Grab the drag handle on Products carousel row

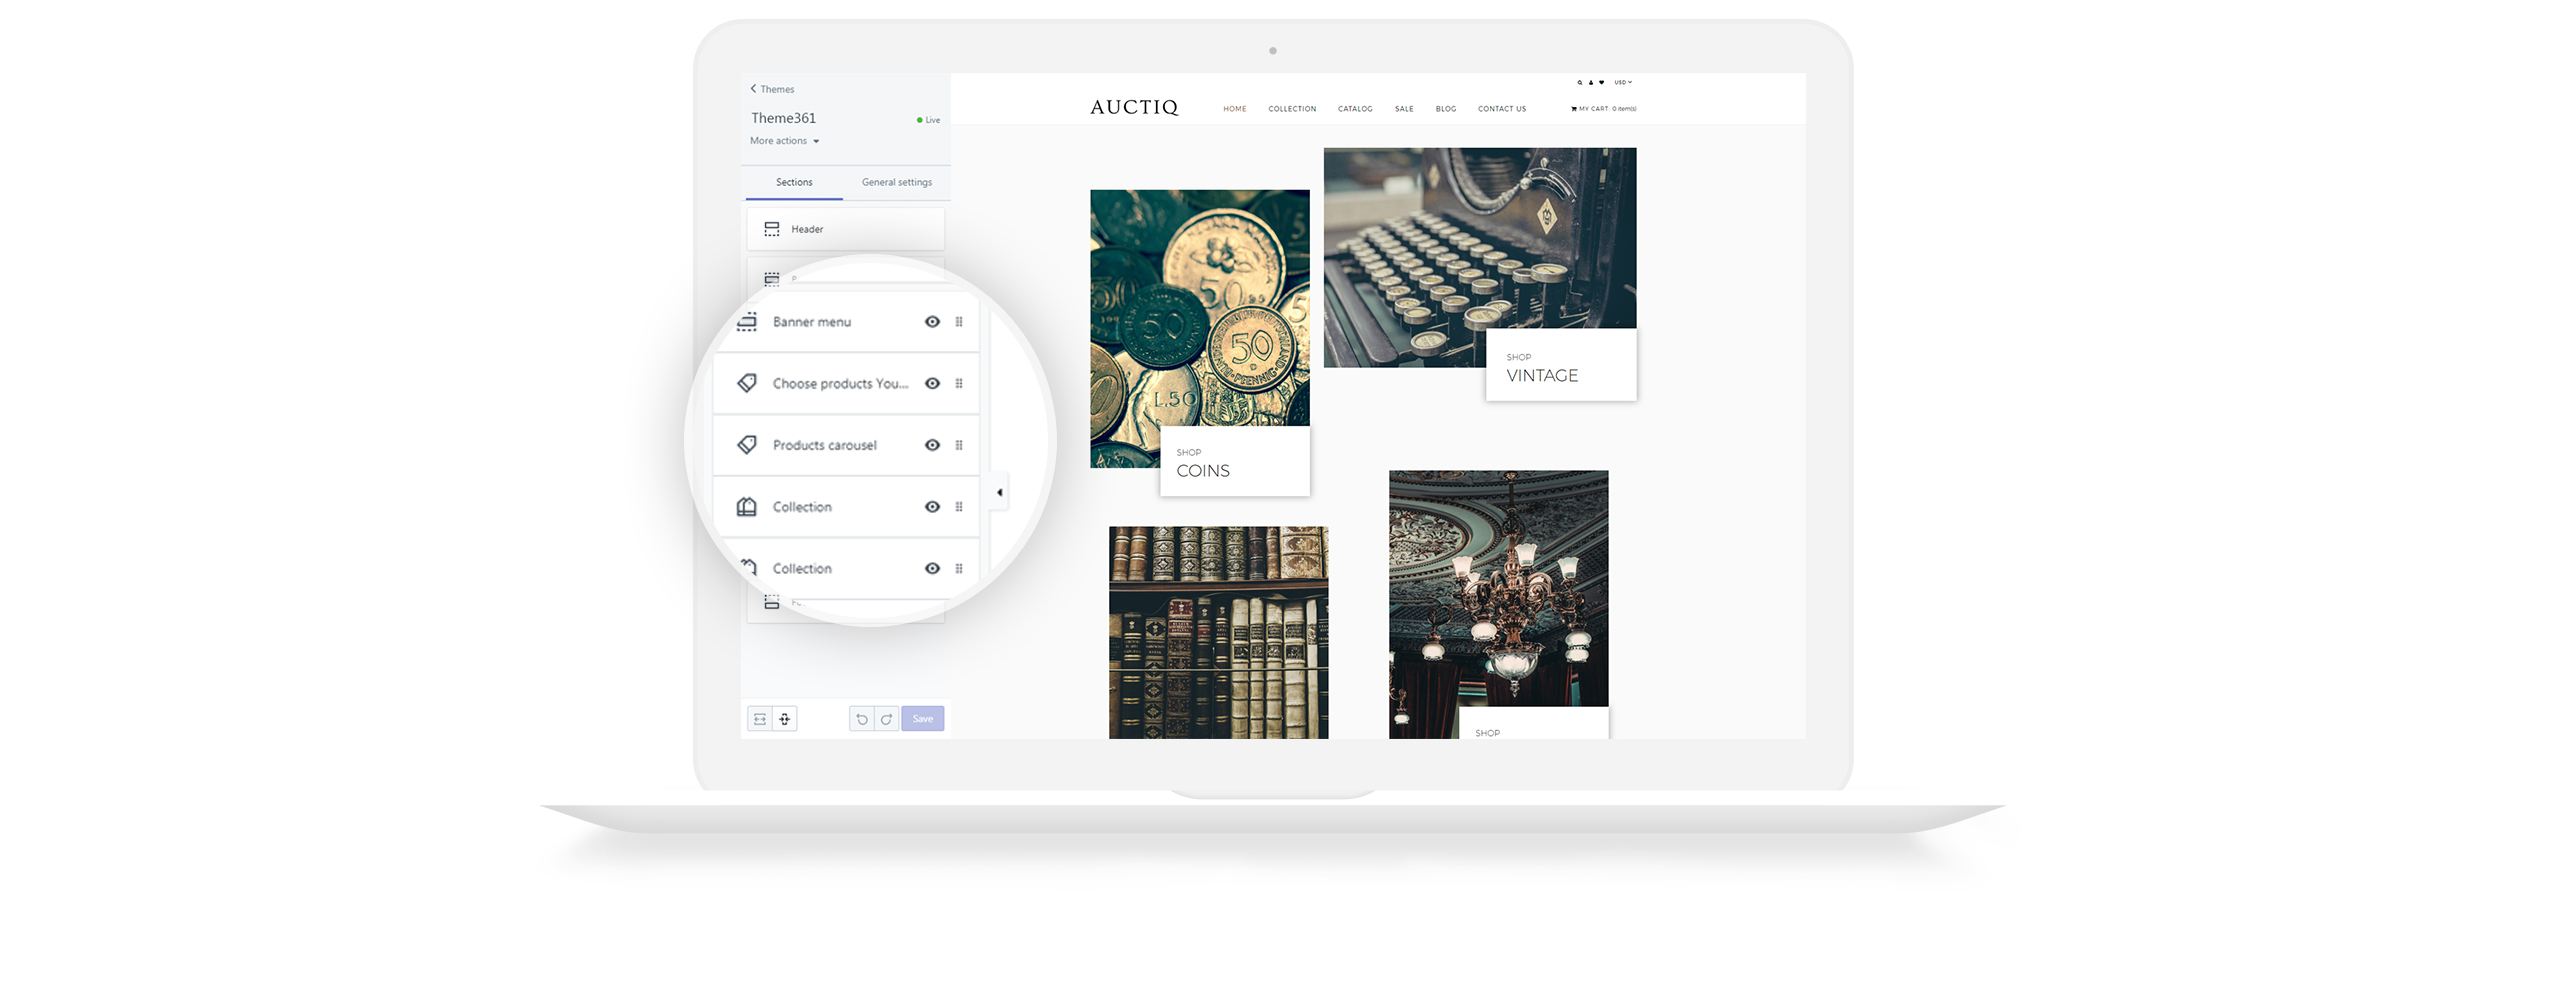(959, 445)
